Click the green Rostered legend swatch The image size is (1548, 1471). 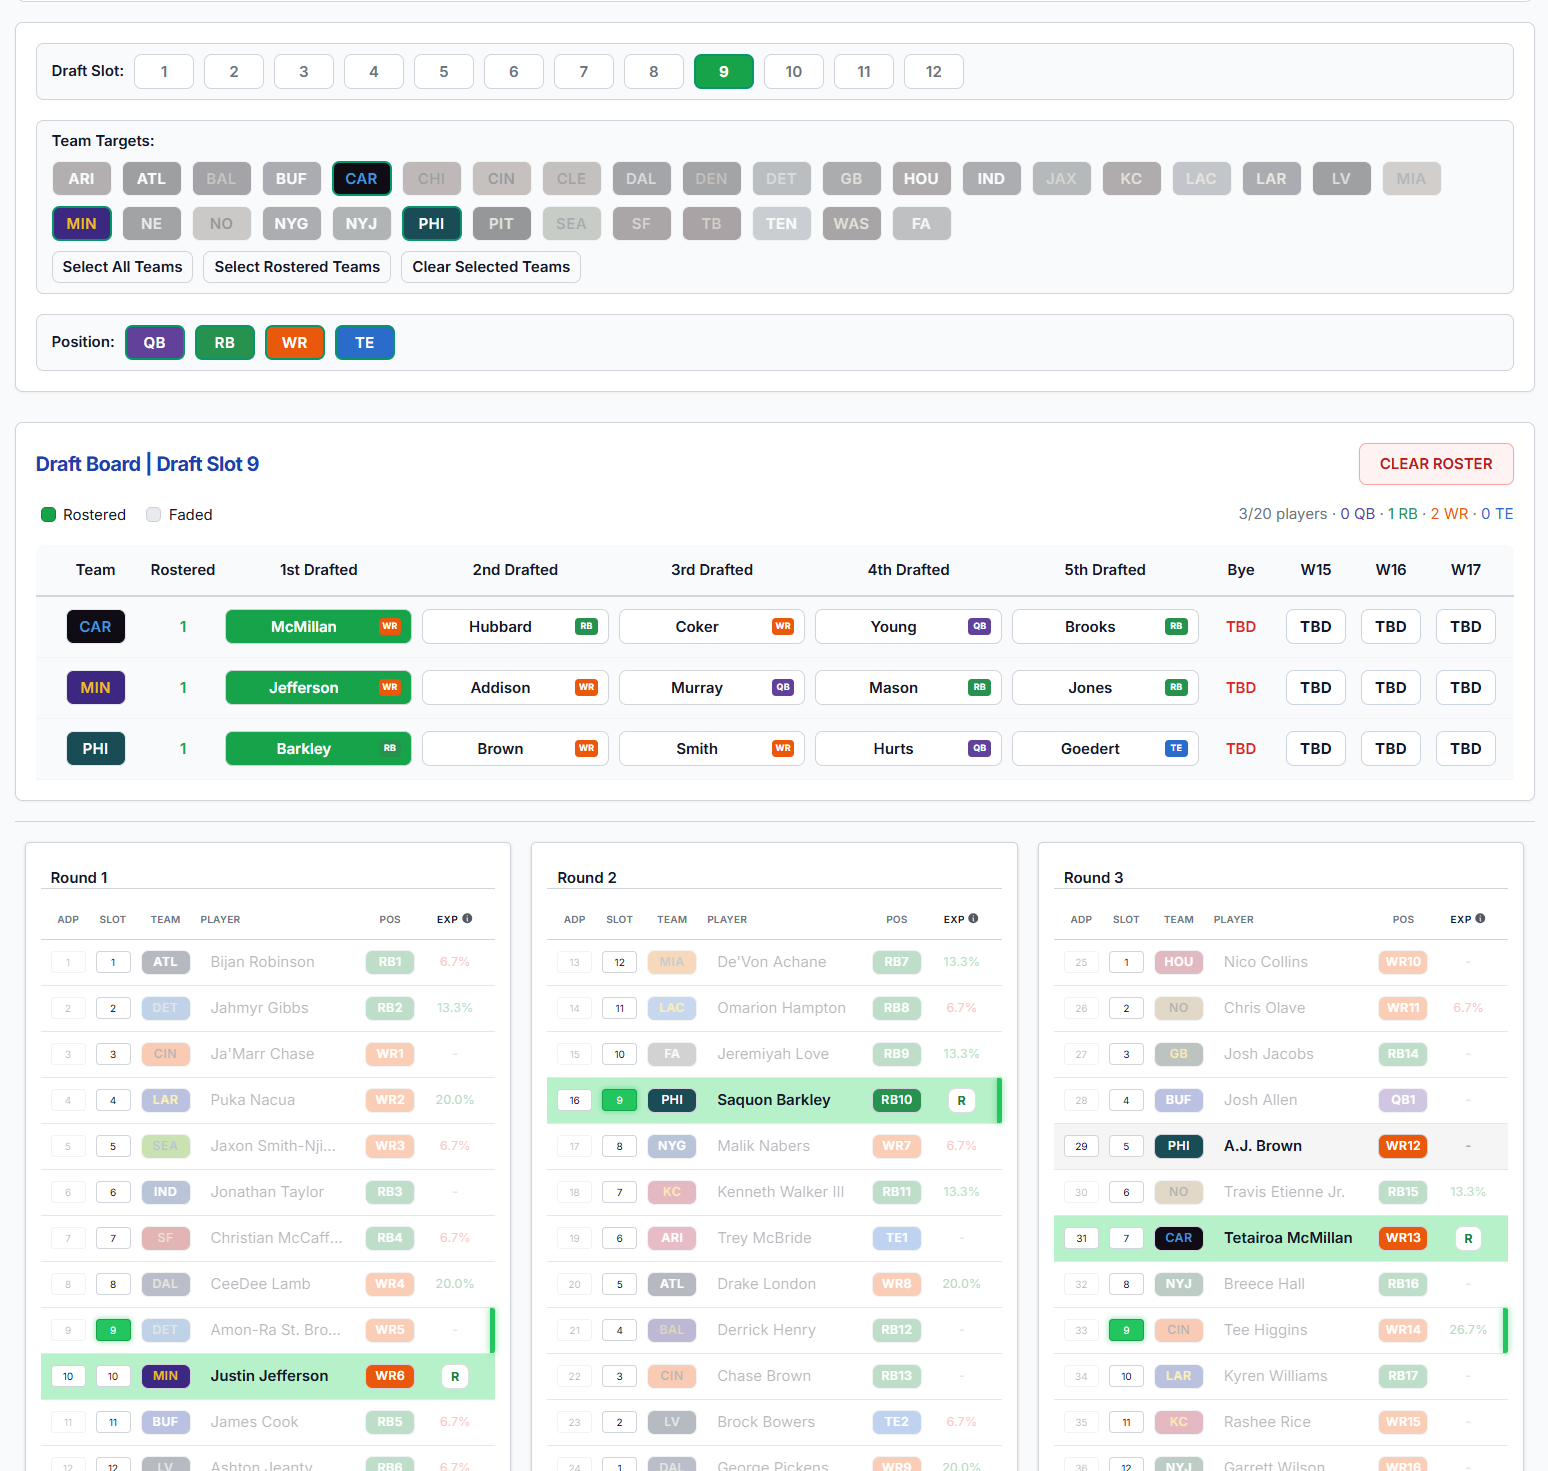point(48,514)
